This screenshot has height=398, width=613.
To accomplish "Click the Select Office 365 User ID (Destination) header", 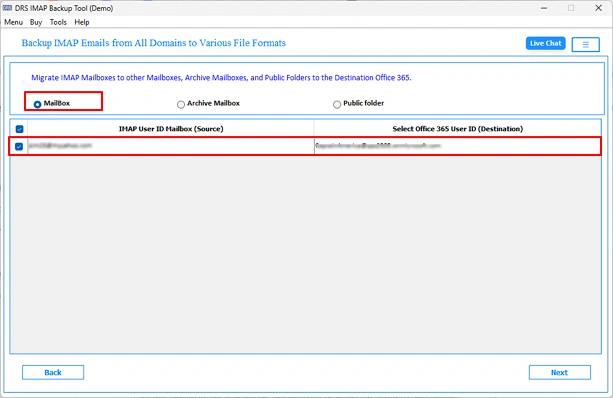I will pyautogui.click(x=457, y=129).
